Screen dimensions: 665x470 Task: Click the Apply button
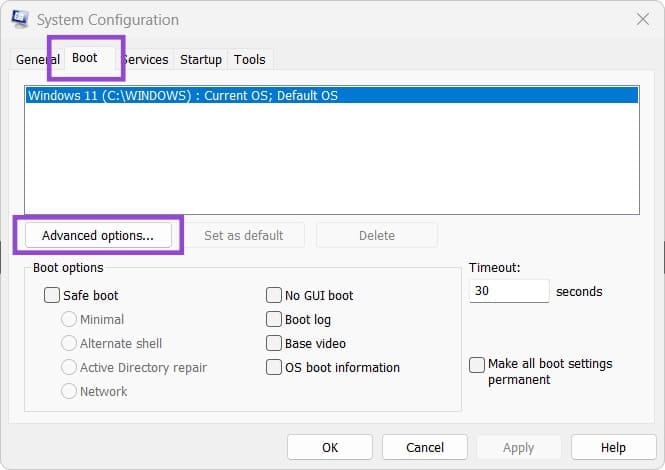[519, 447]
